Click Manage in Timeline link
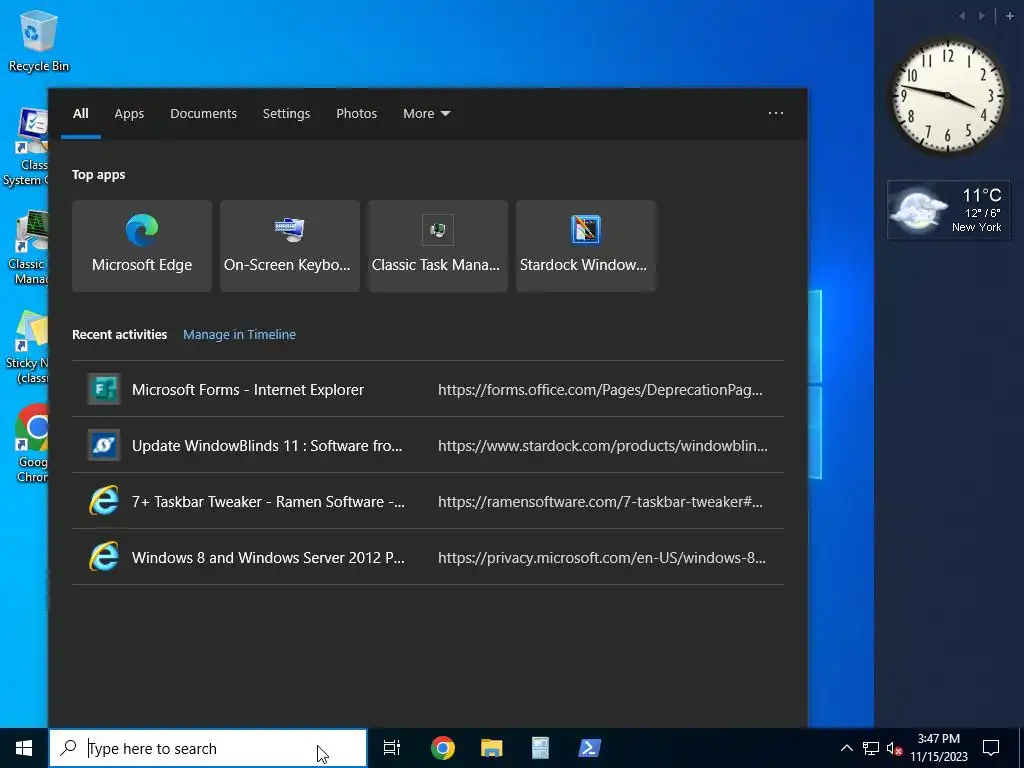 [x=239, y=334]
